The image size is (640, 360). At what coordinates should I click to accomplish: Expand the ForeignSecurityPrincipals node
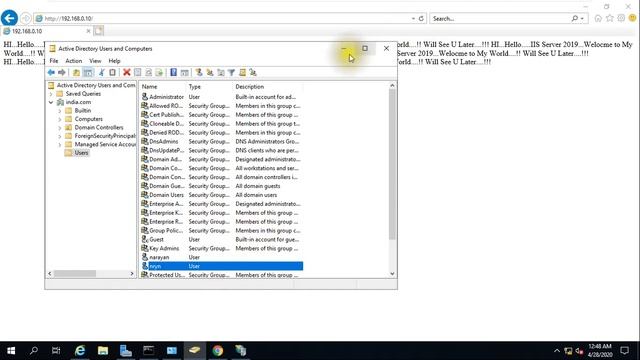[60, 136]
